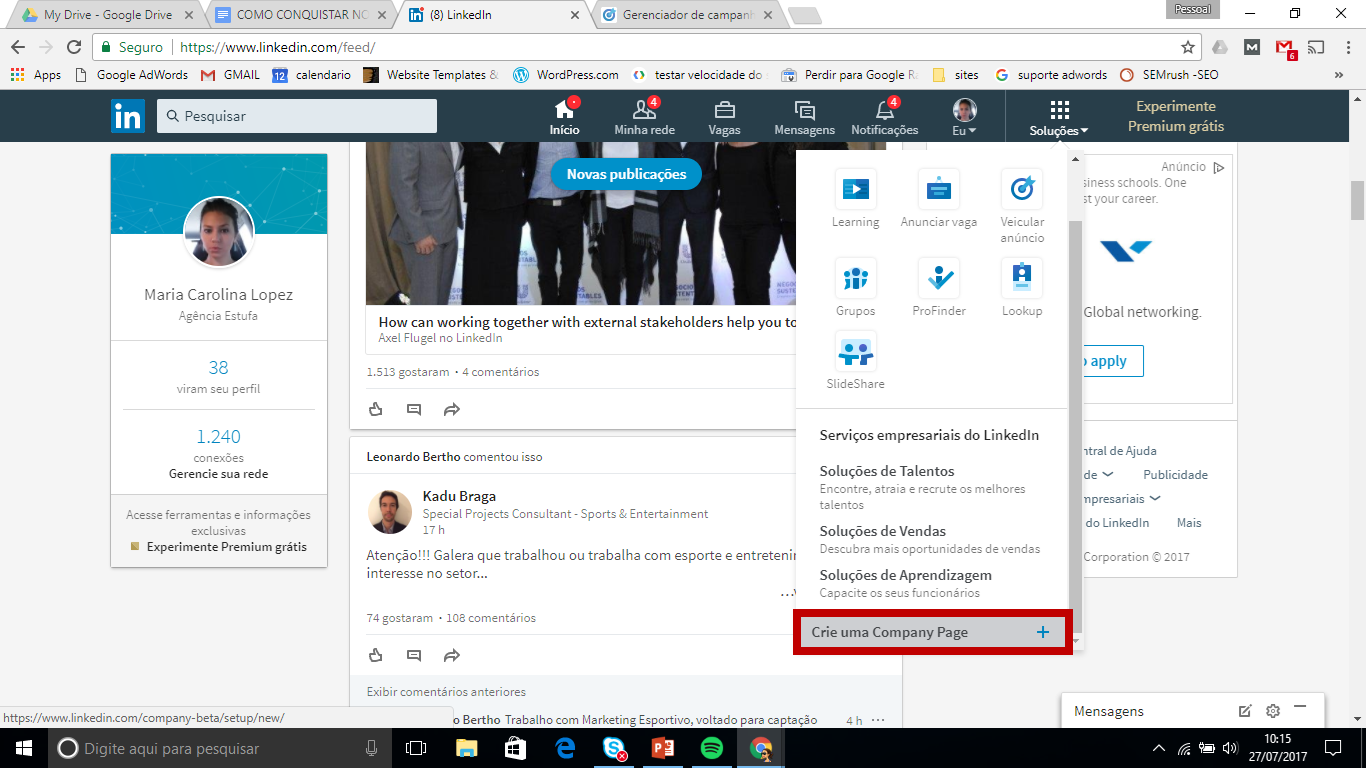Open GMAIL bookmark
Screen dimensions: 1366x768
click(x=230, y=75)
